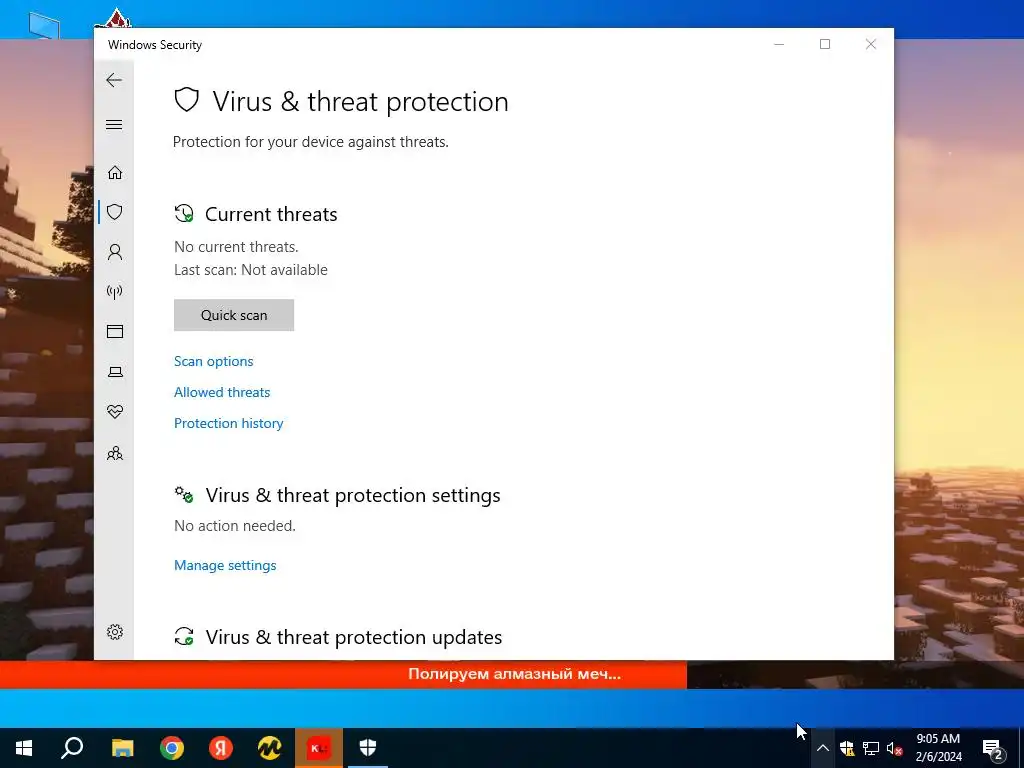Click the shield icon beside page title
The width and height of the screenshot is (1024, 768).
(186, 101)
